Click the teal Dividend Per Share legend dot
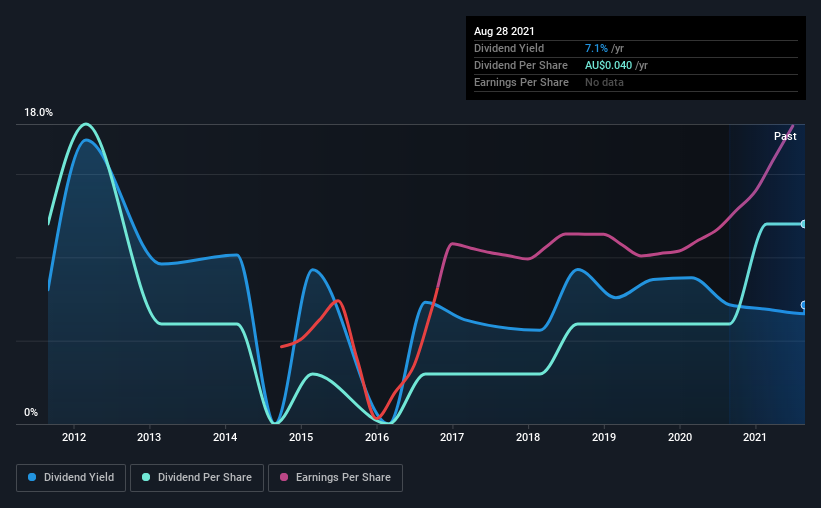 [146, 477]
